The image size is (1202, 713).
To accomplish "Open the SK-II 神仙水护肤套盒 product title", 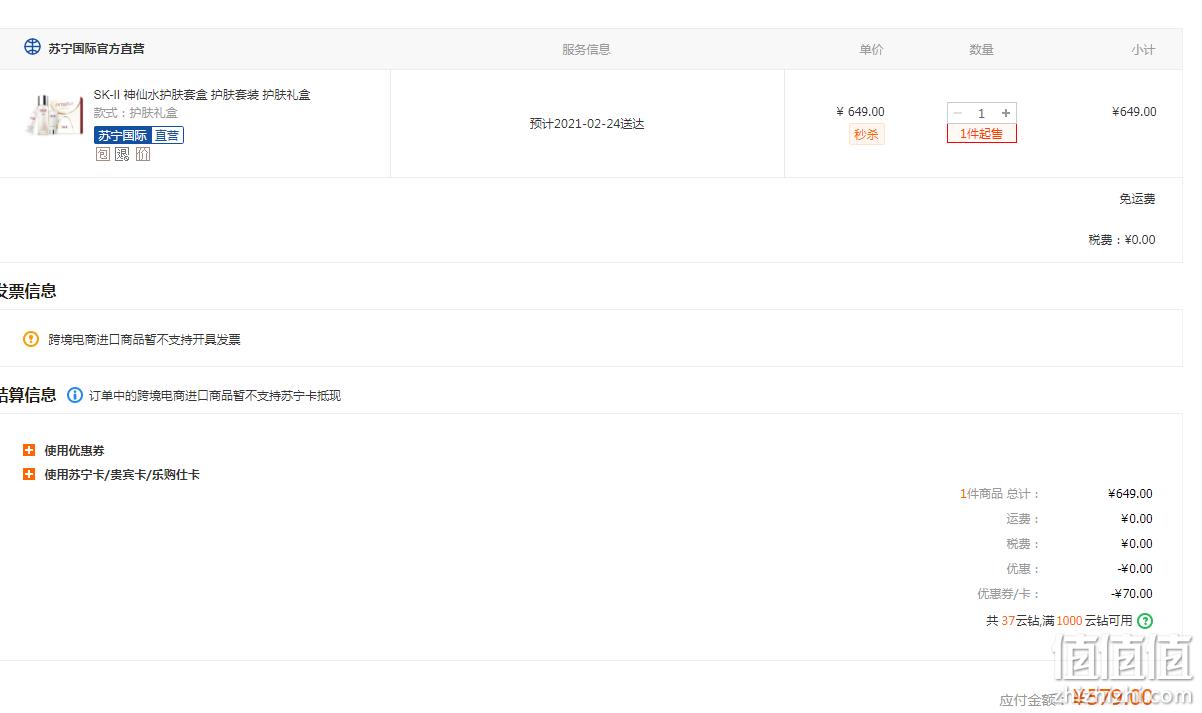I will click(202, 95).
